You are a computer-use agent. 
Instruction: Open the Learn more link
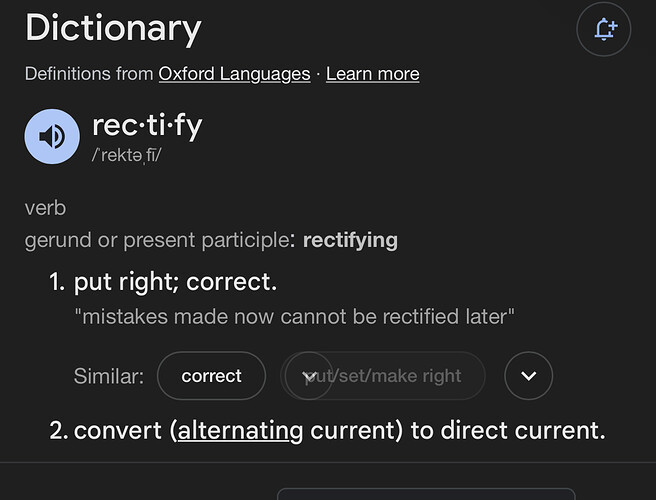click(372, 74)
